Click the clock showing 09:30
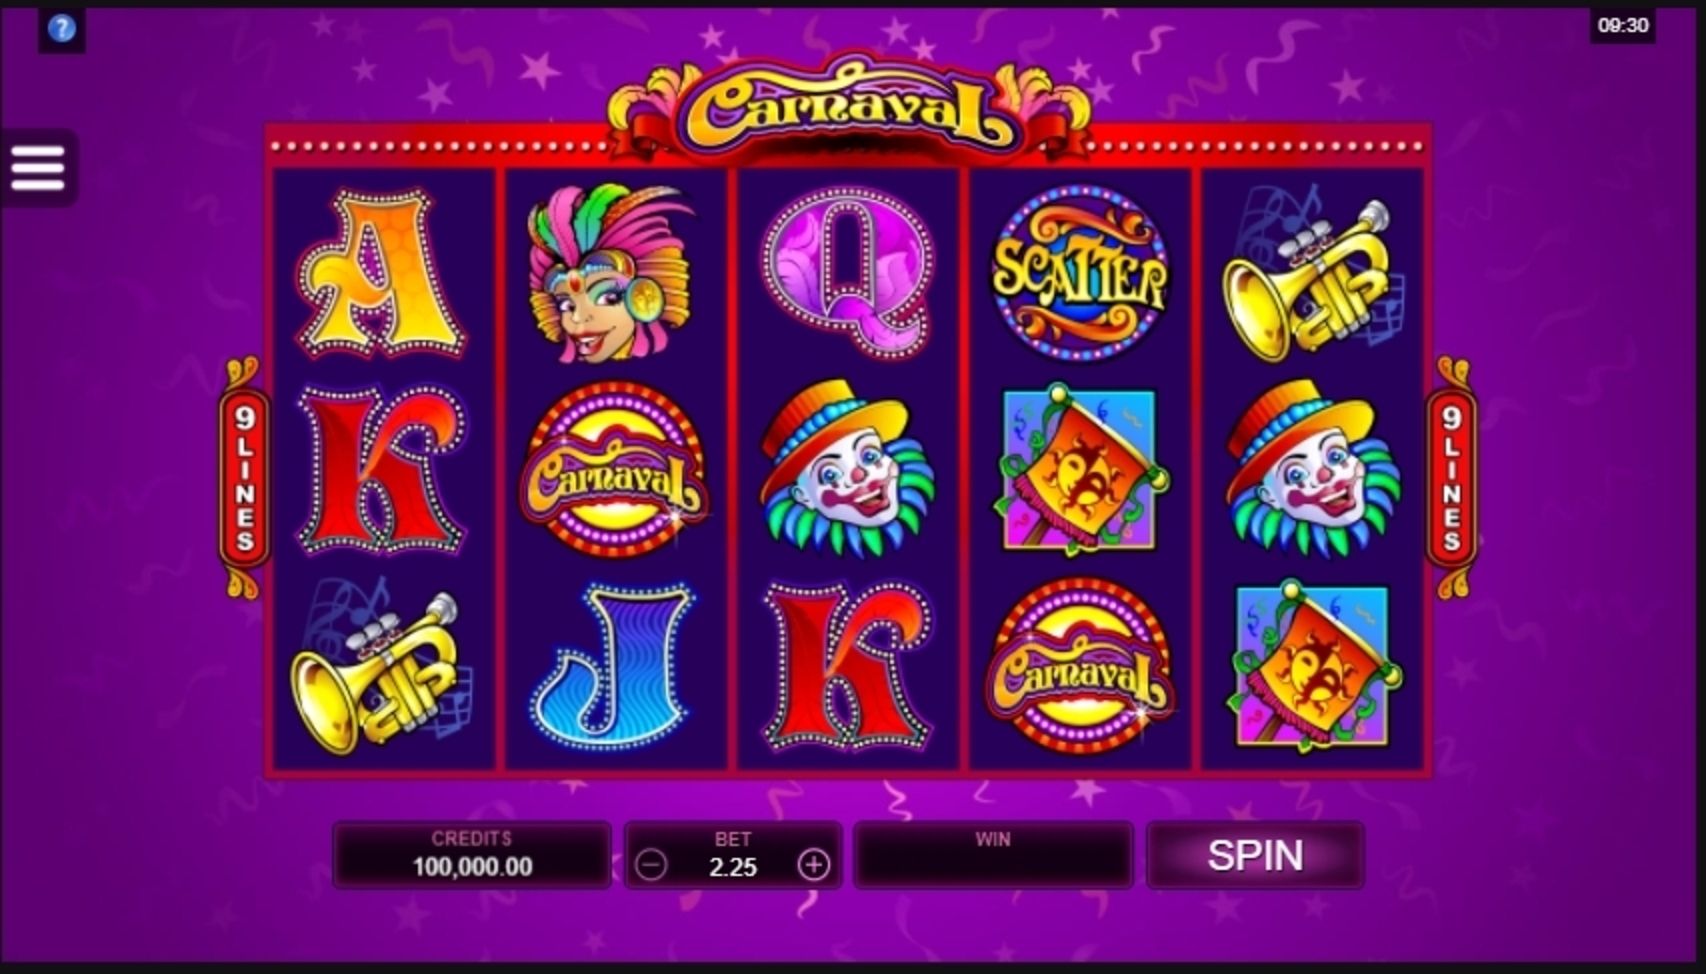 [x=1622, y=25]
